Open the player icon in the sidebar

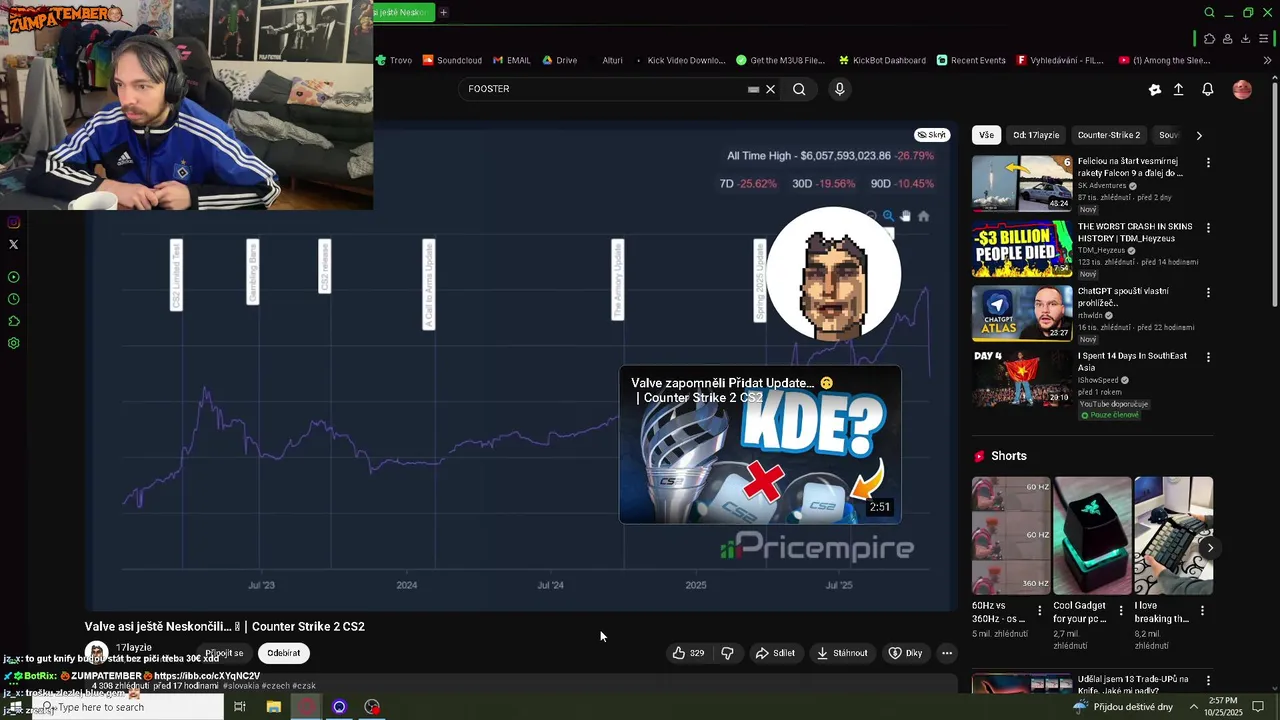pos(13,277)
